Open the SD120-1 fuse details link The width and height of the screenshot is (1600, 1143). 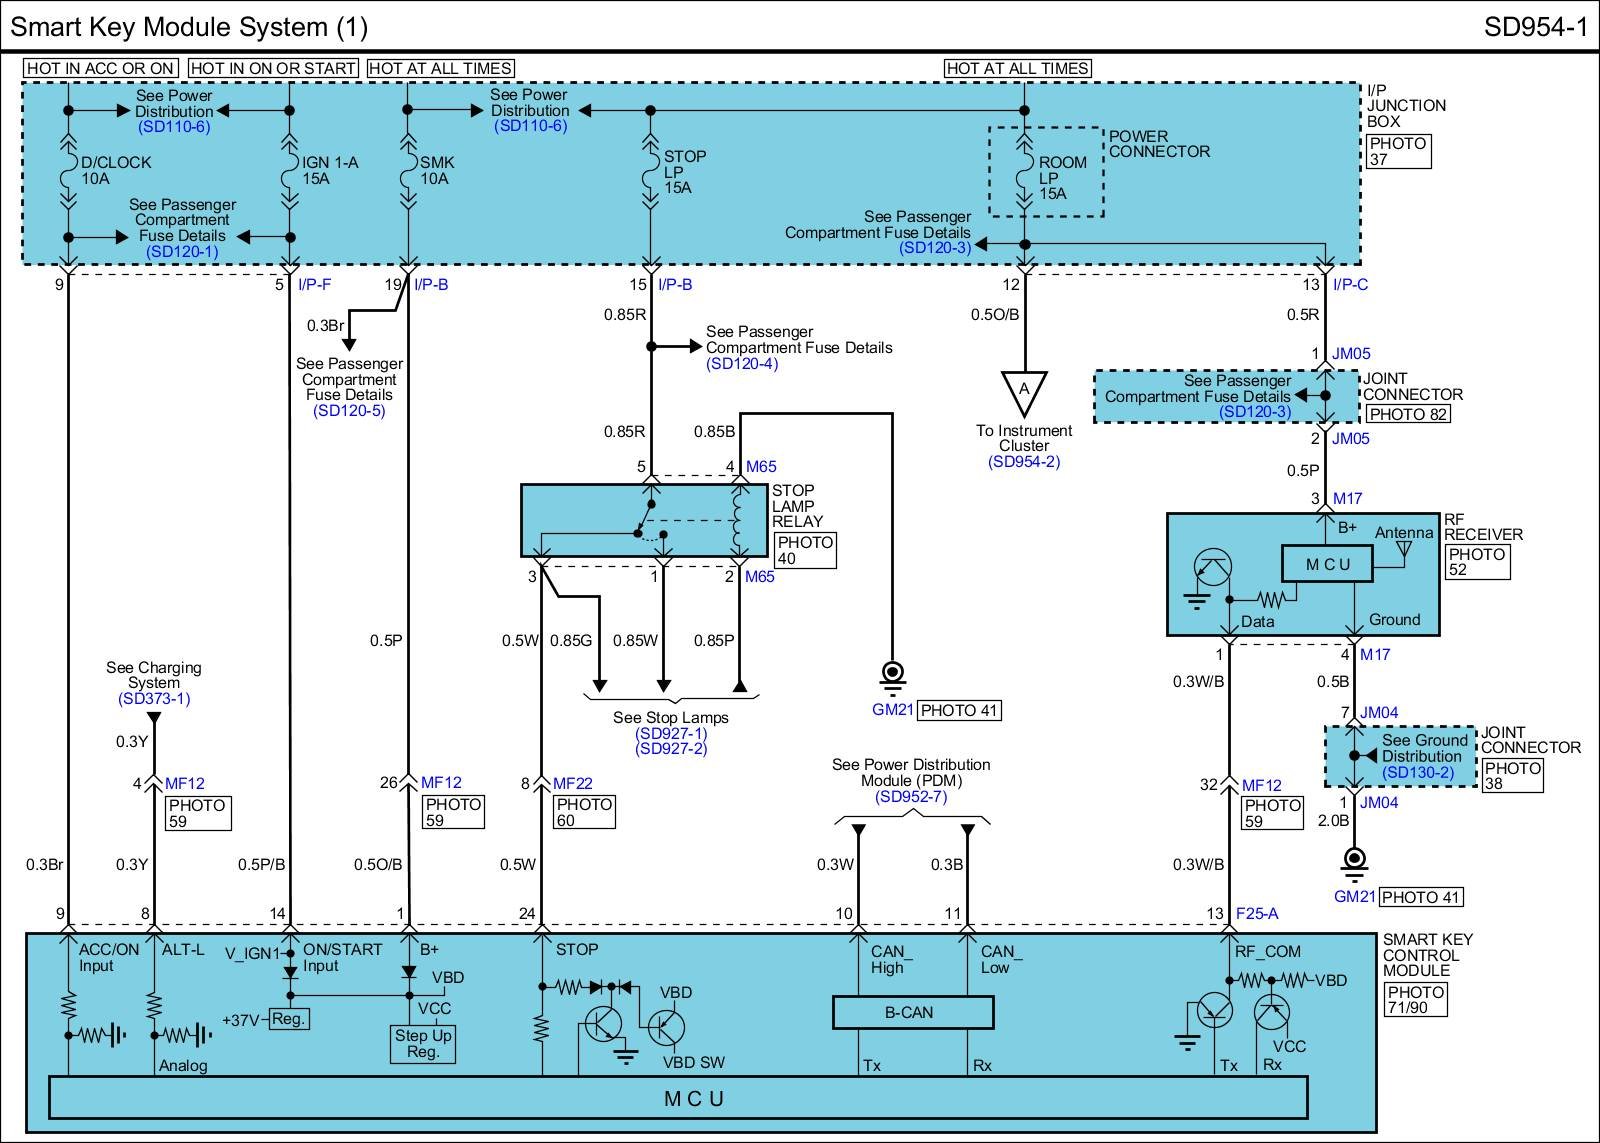pos(182,252)
